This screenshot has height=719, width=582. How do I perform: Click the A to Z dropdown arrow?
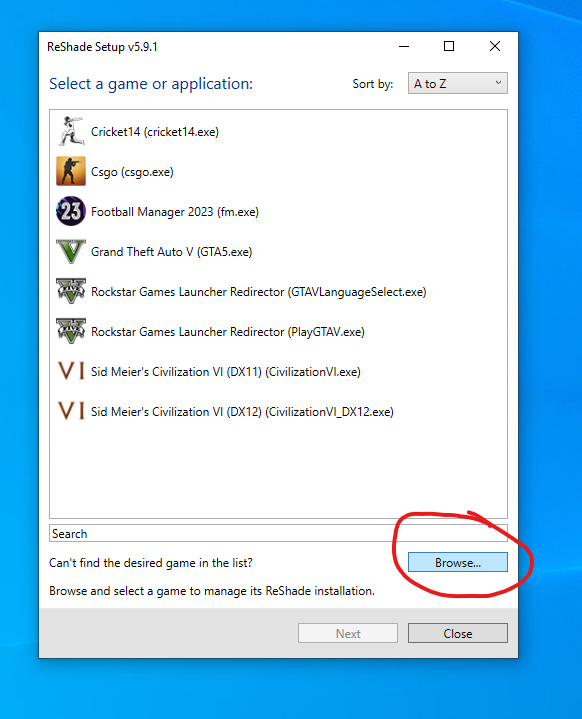498,83
